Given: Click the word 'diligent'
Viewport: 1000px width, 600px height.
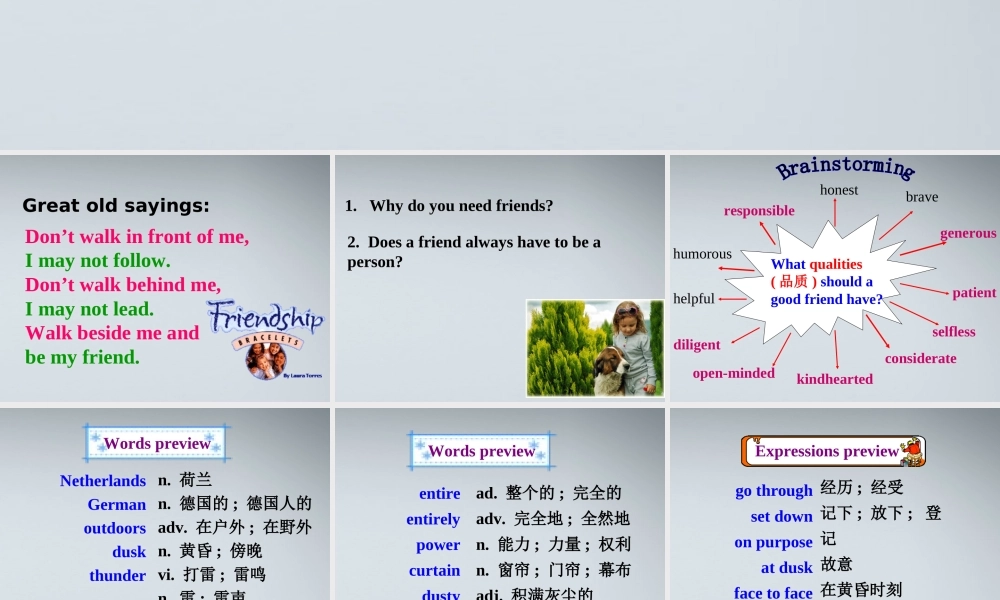Looking at the screenshot, I should click(696, 345).
